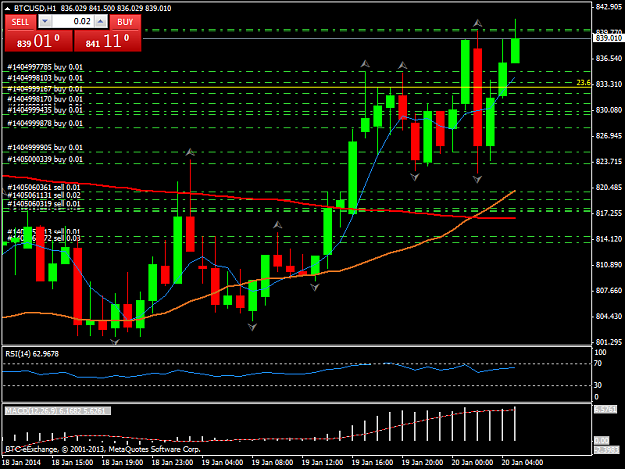Click the red SELL button
Image resolution: width=625 pixels, height=469 pixels.
tap(20, 22)
